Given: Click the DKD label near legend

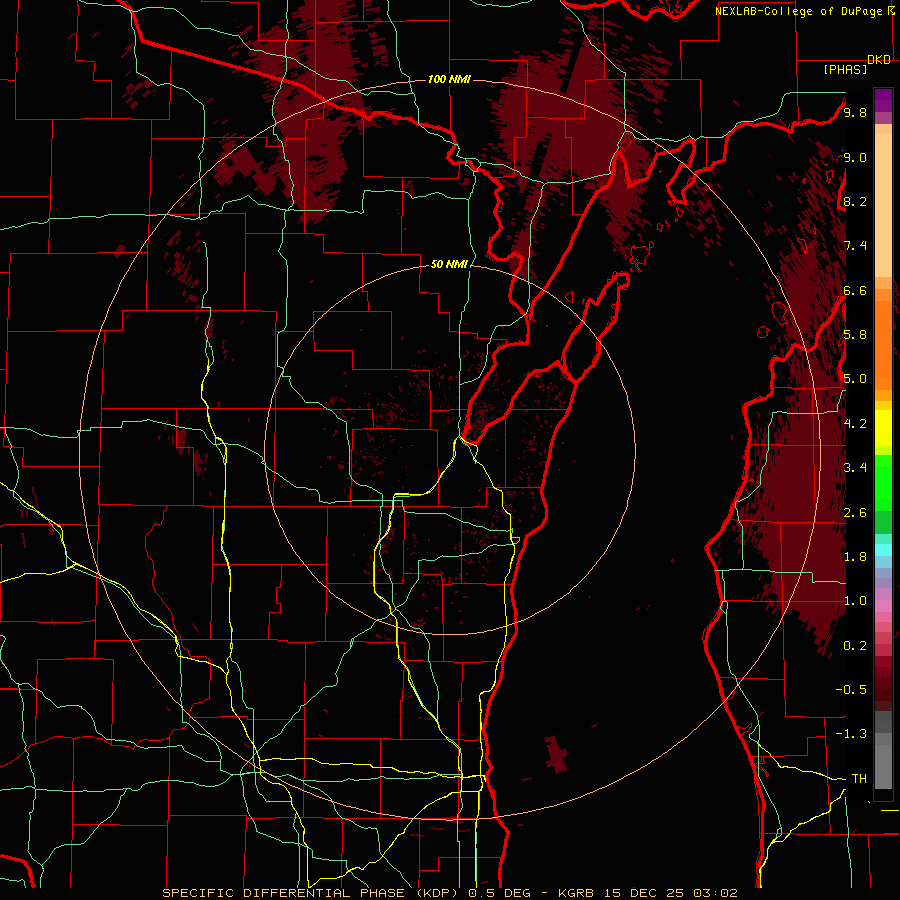Looking at the screenshot, I should [879, 60].
